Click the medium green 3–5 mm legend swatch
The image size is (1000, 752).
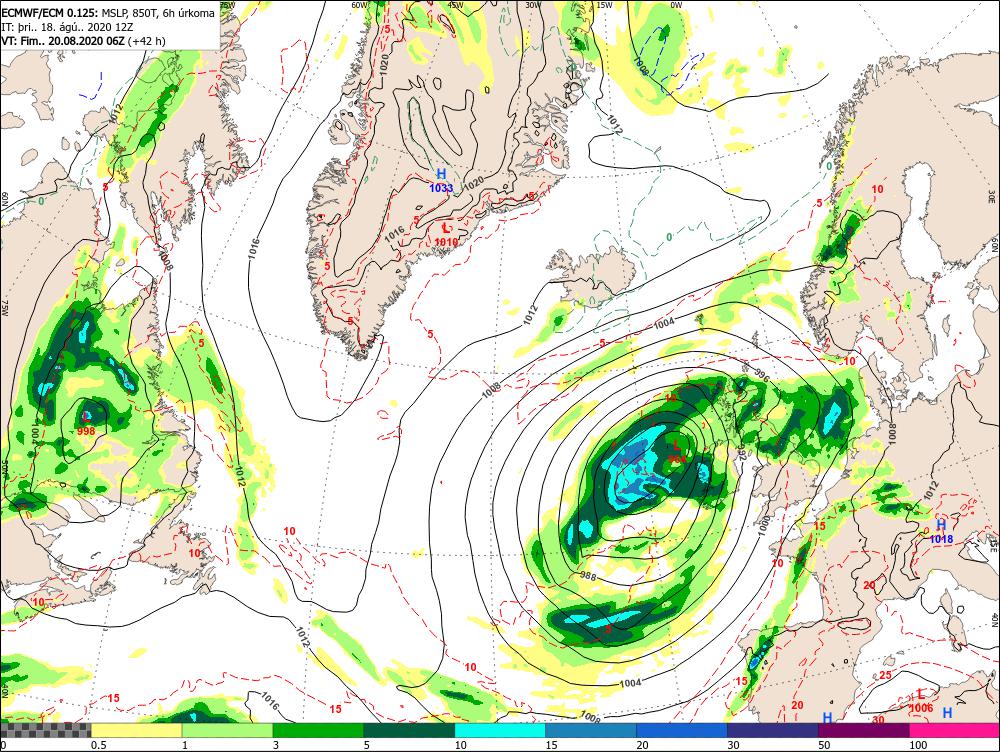tap(318, 730)
